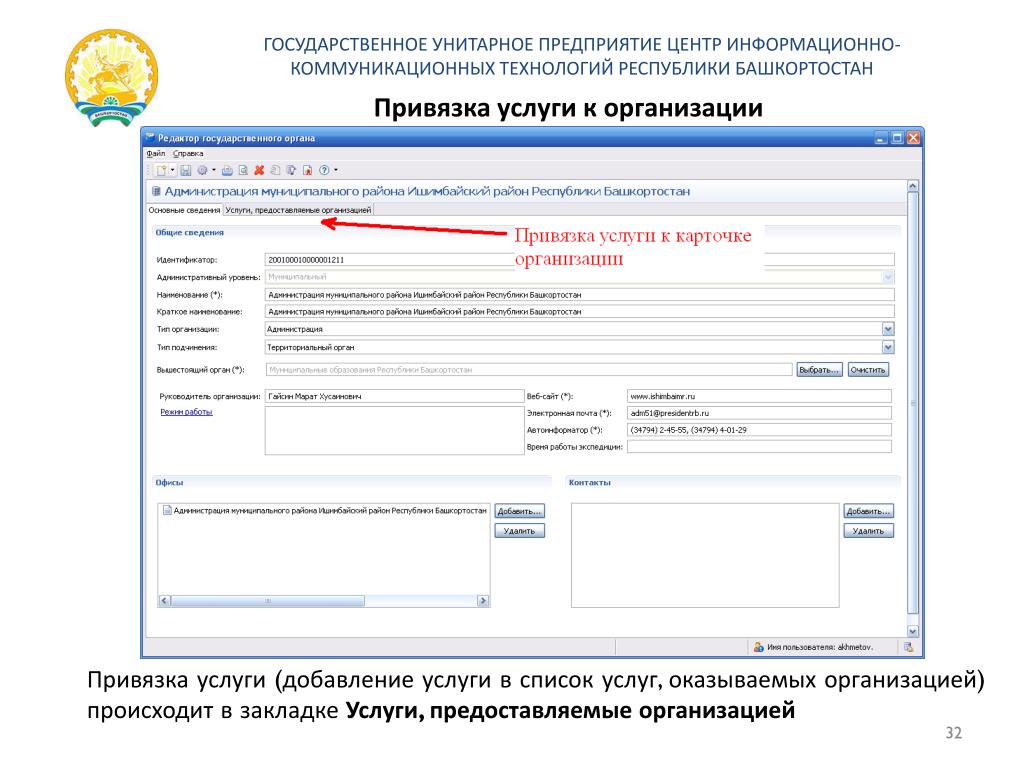The width and height of the screenshot is (1024, 768).
Task: Select the Администрация муниципального района office row
Action: [325, 511]
